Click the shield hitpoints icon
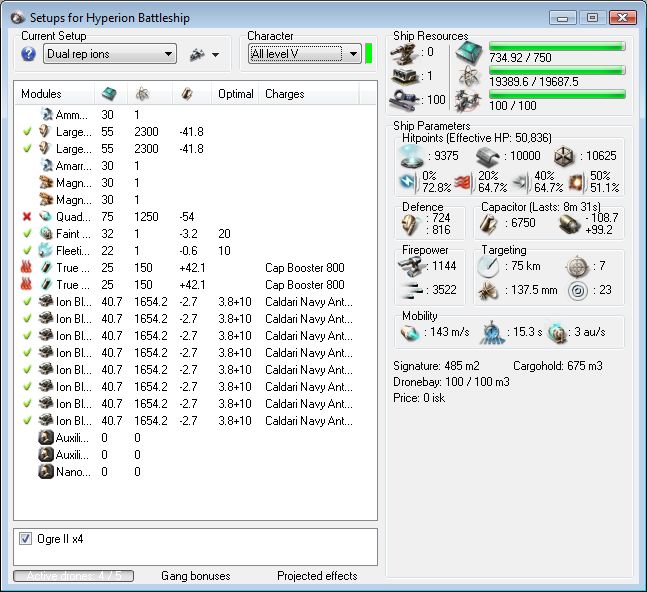The width and height of the screenshot is (647, 592). pos(412,156)
